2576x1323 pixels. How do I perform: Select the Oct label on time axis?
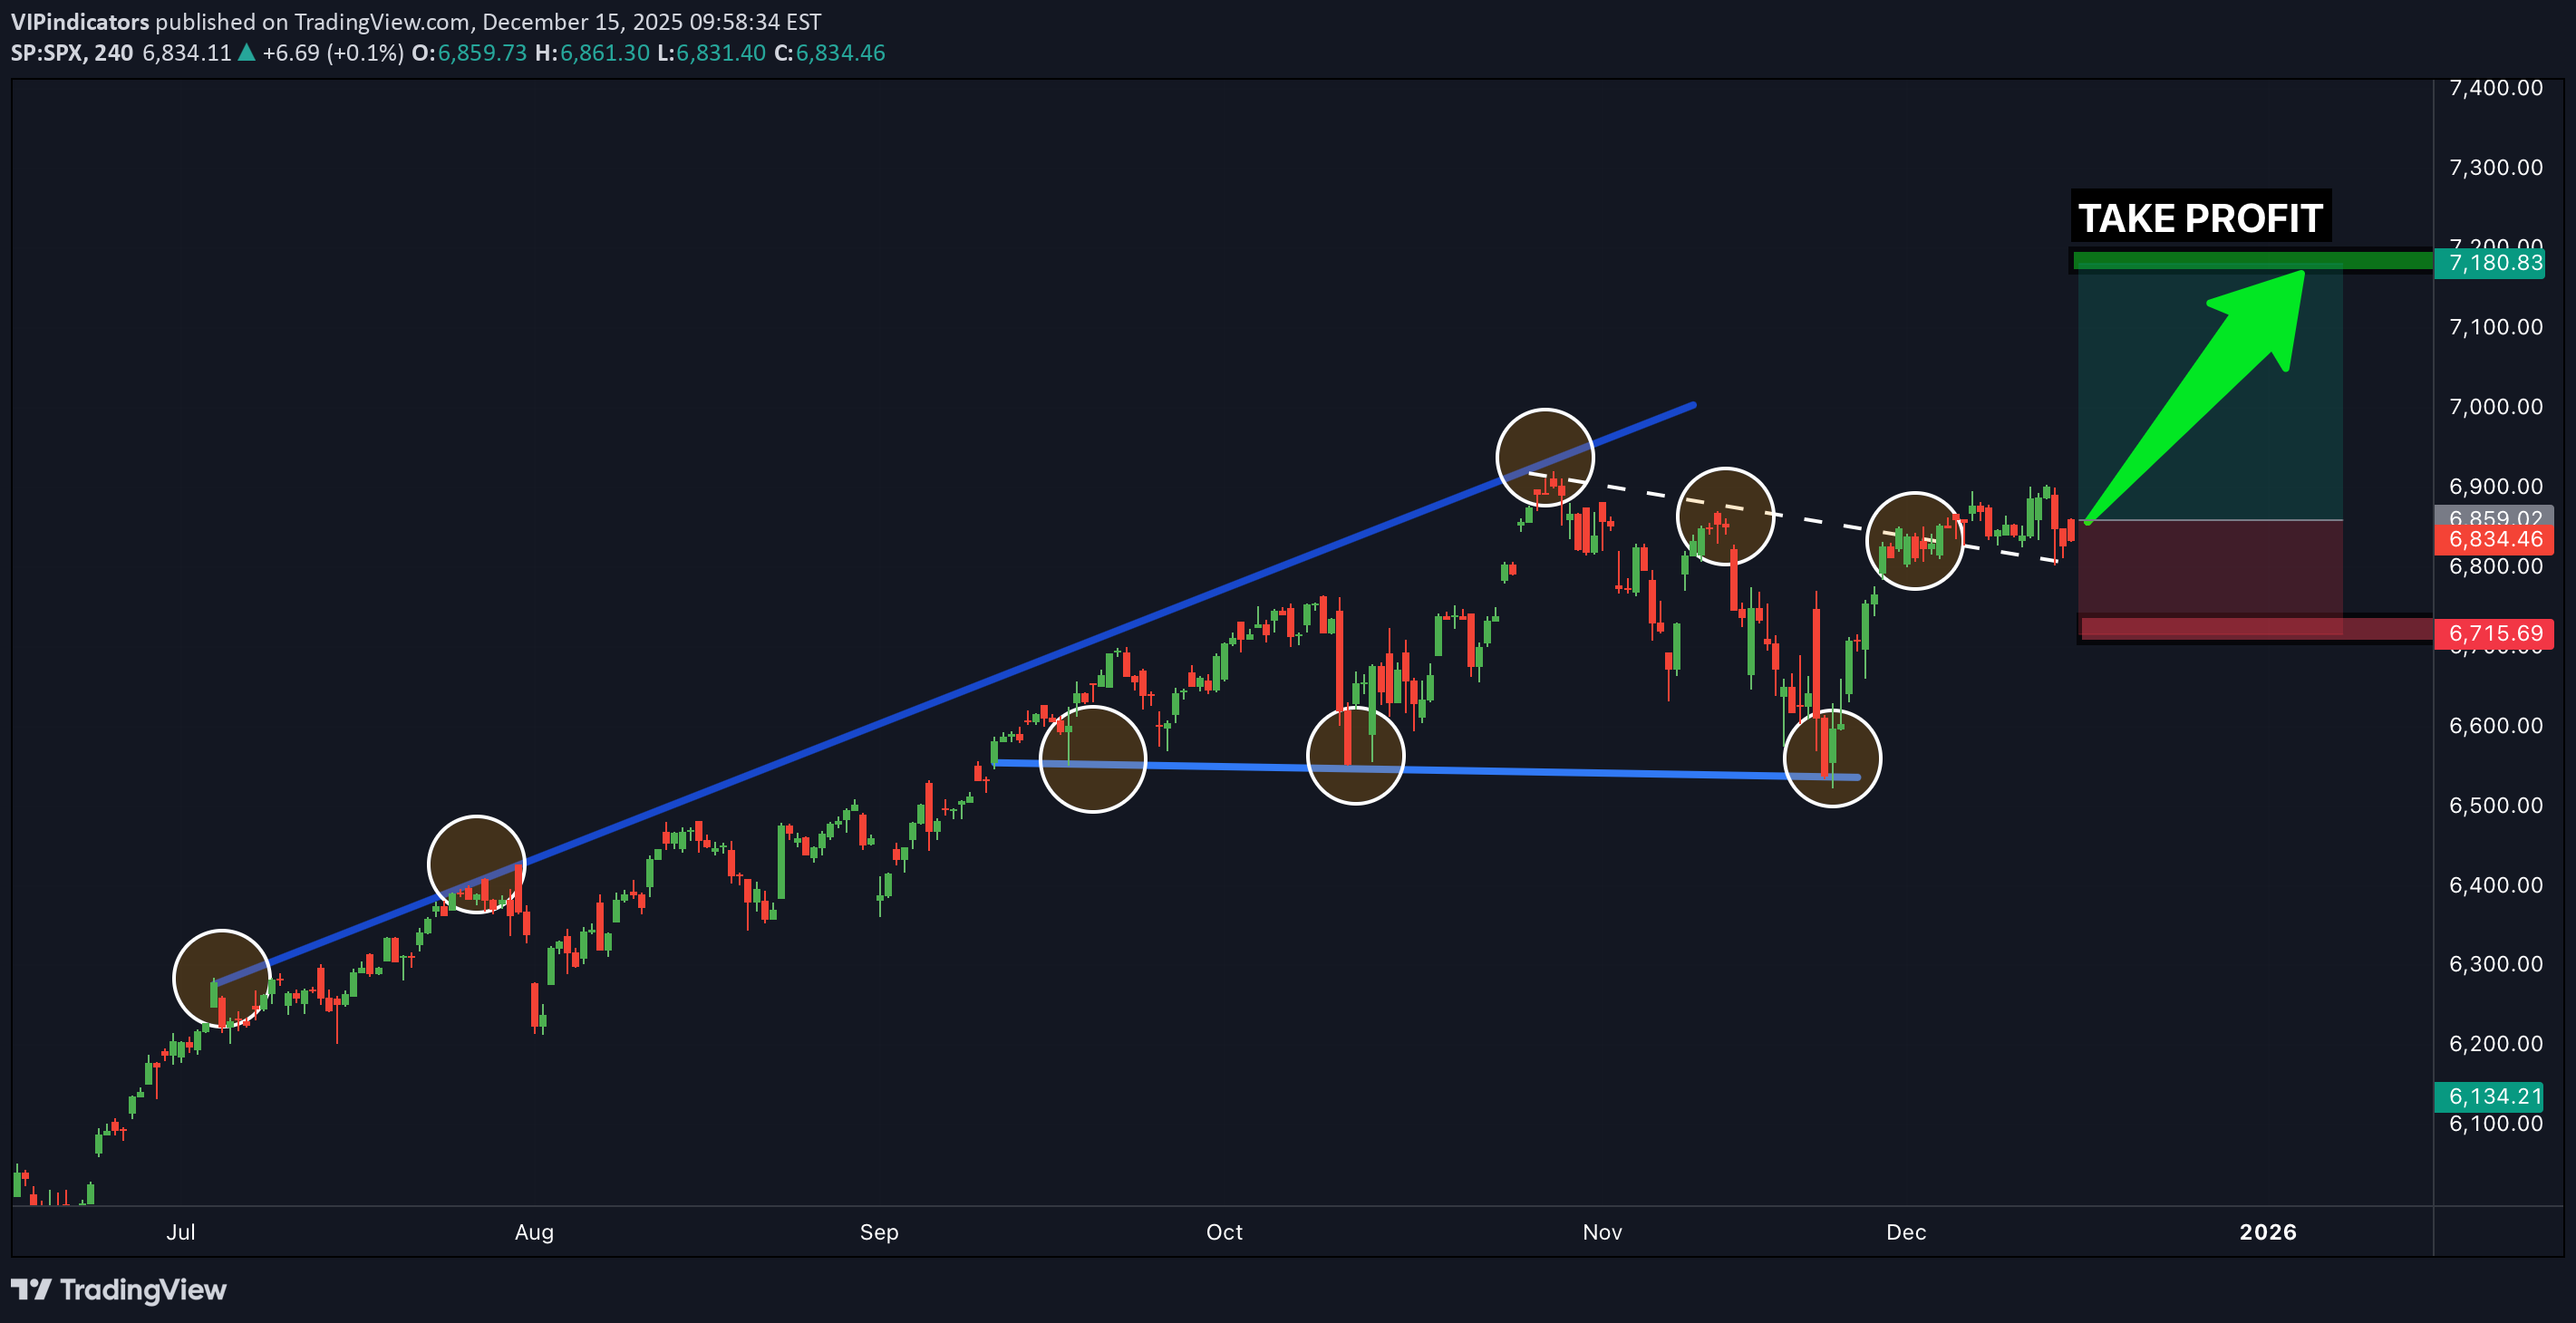[1224, 1232]
